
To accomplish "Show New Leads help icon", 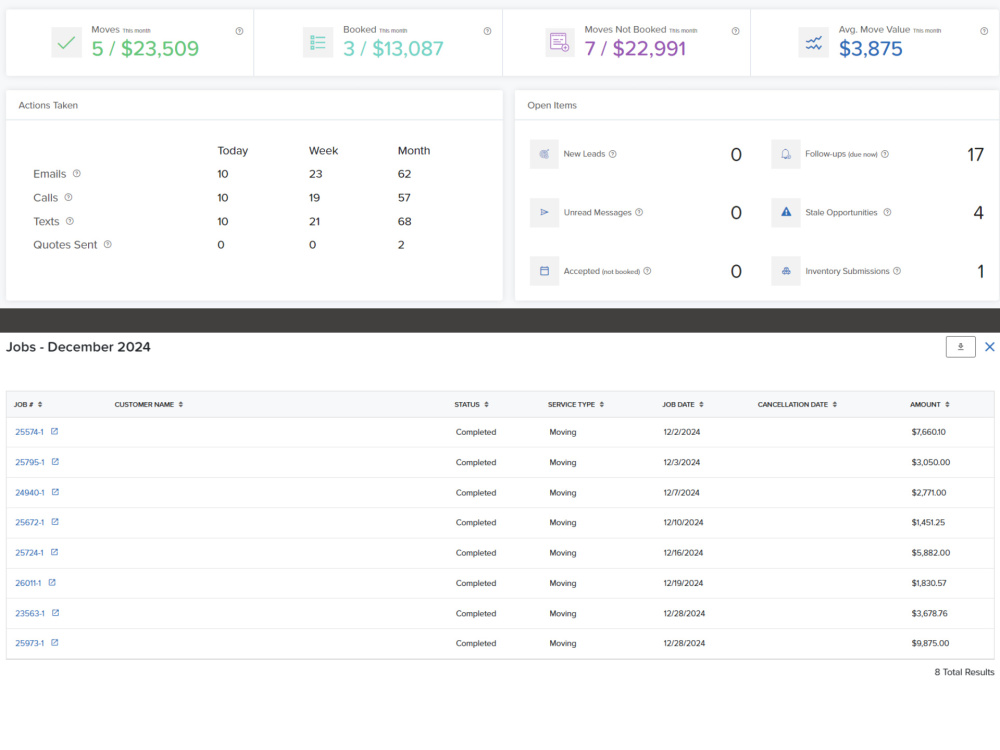I will click(613, 154).
